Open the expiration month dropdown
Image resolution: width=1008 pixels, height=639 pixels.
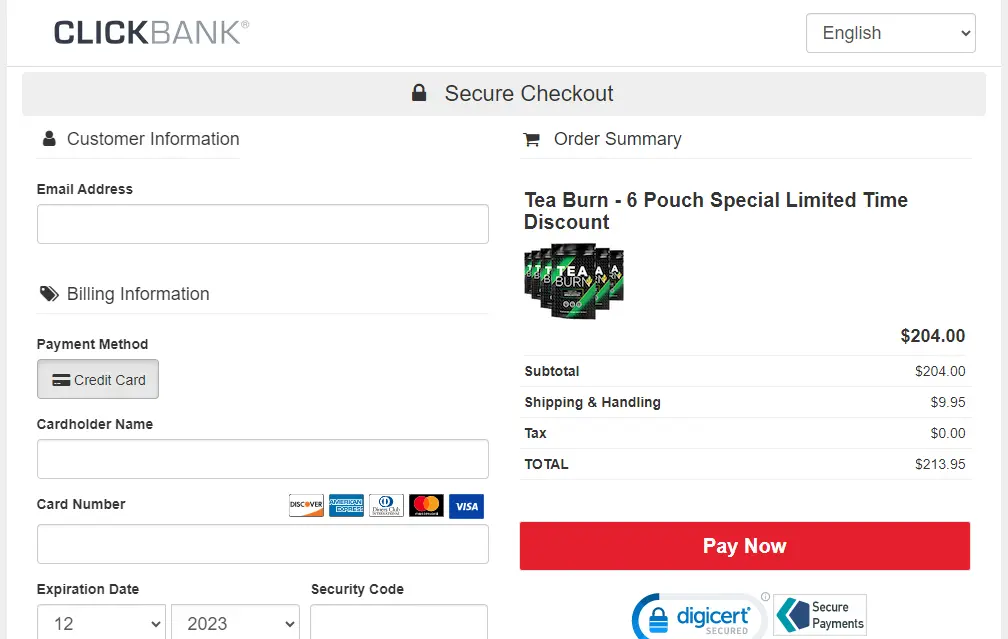tap(100, 623)
